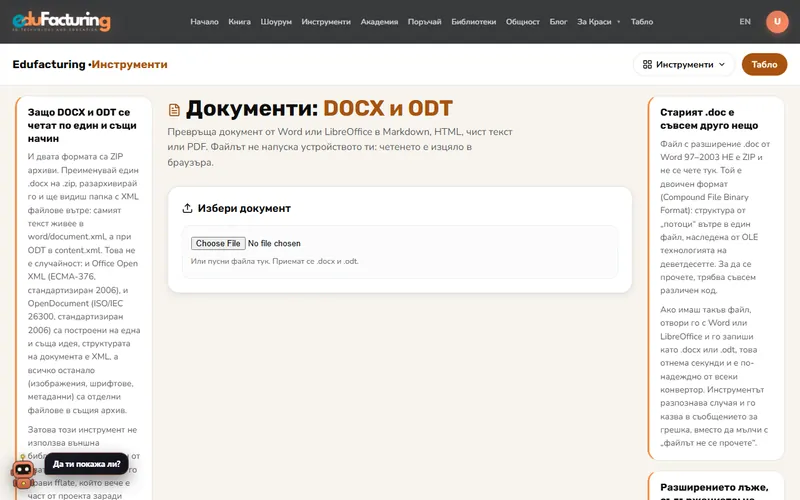800x500 pixels.
Task: Click the chevron in Инструменти dropdown
Action: [x=722, y=64]
